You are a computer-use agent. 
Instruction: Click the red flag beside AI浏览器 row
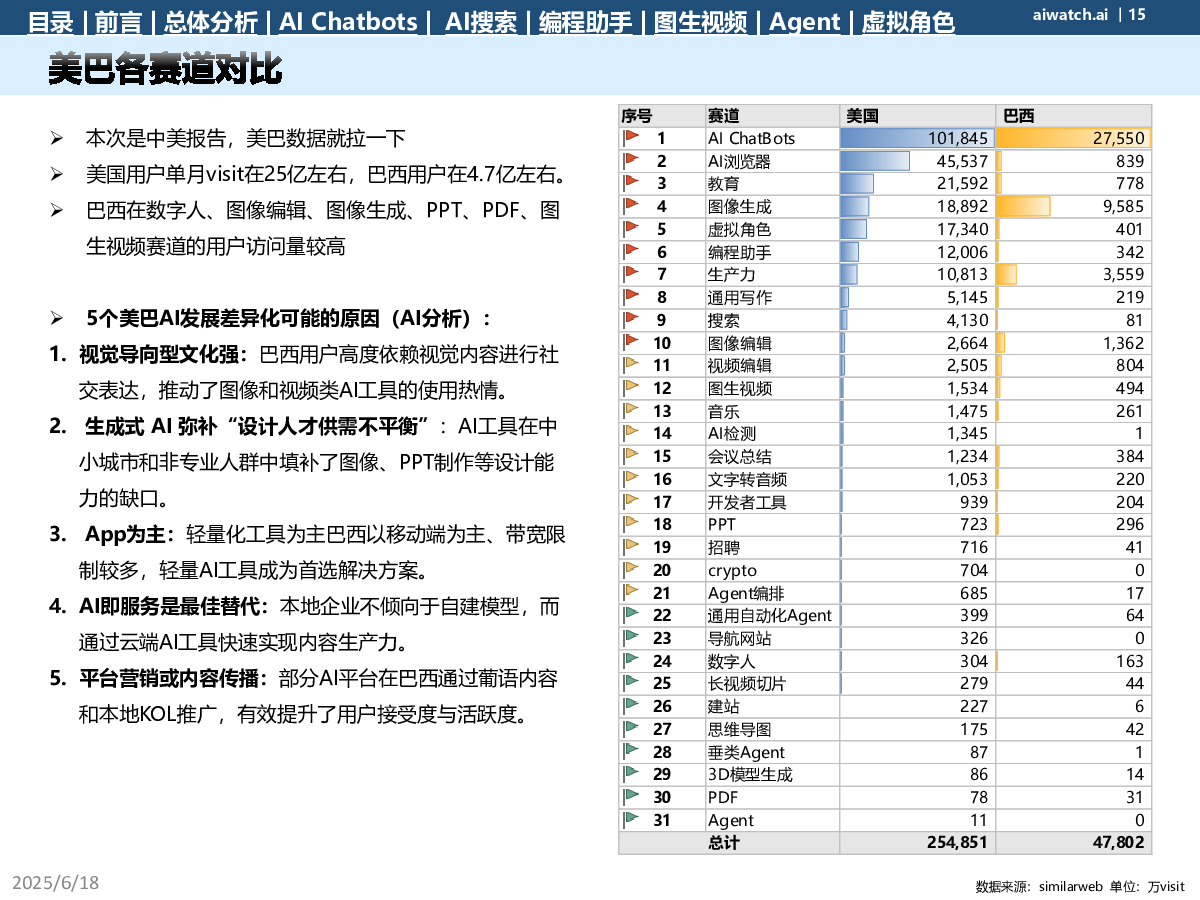coord(631,160)
